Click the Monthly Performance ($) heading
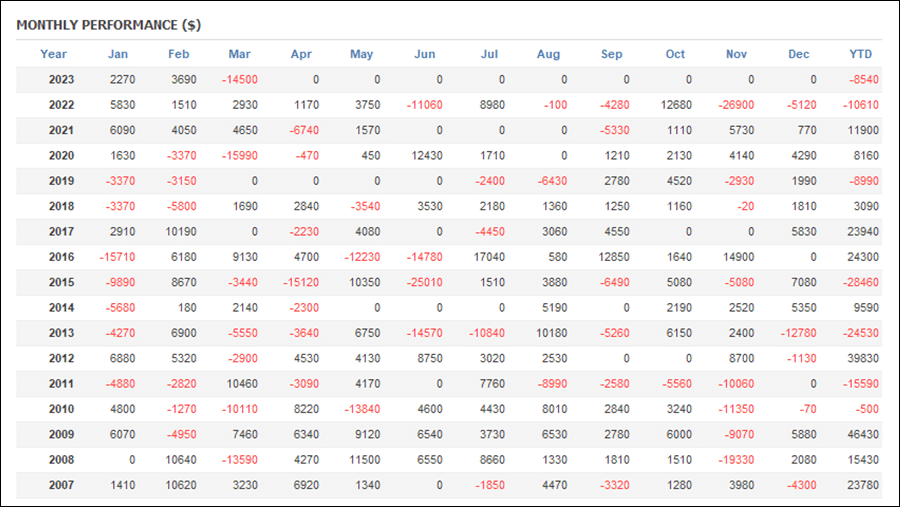This screenshot has height=507, width=900. pos(108,25)
